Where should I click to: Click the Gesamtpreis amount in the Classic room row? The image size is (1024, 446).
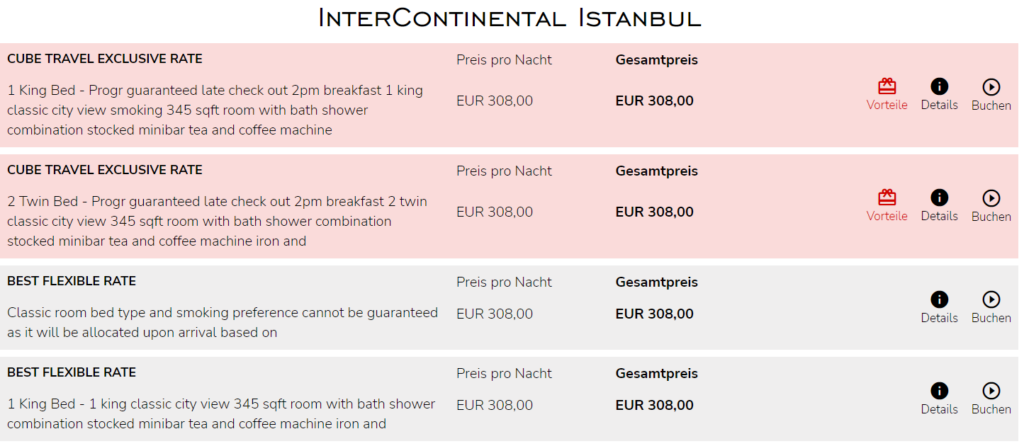654,314
